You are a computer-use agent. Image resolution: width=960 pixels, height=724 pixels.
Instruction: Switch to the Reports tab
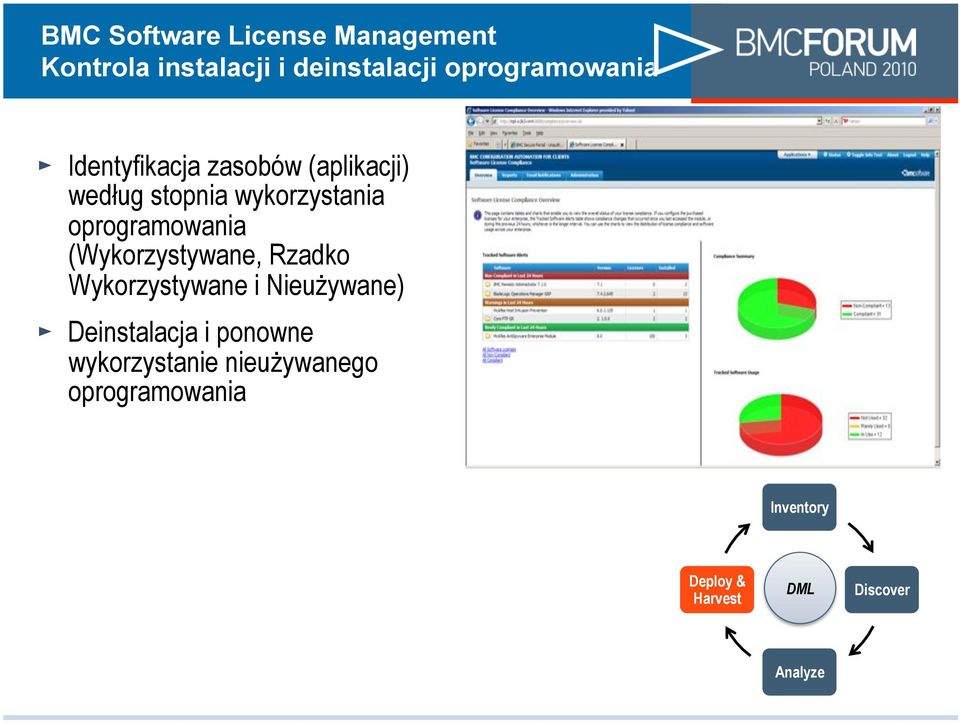(x=509, y=175)
